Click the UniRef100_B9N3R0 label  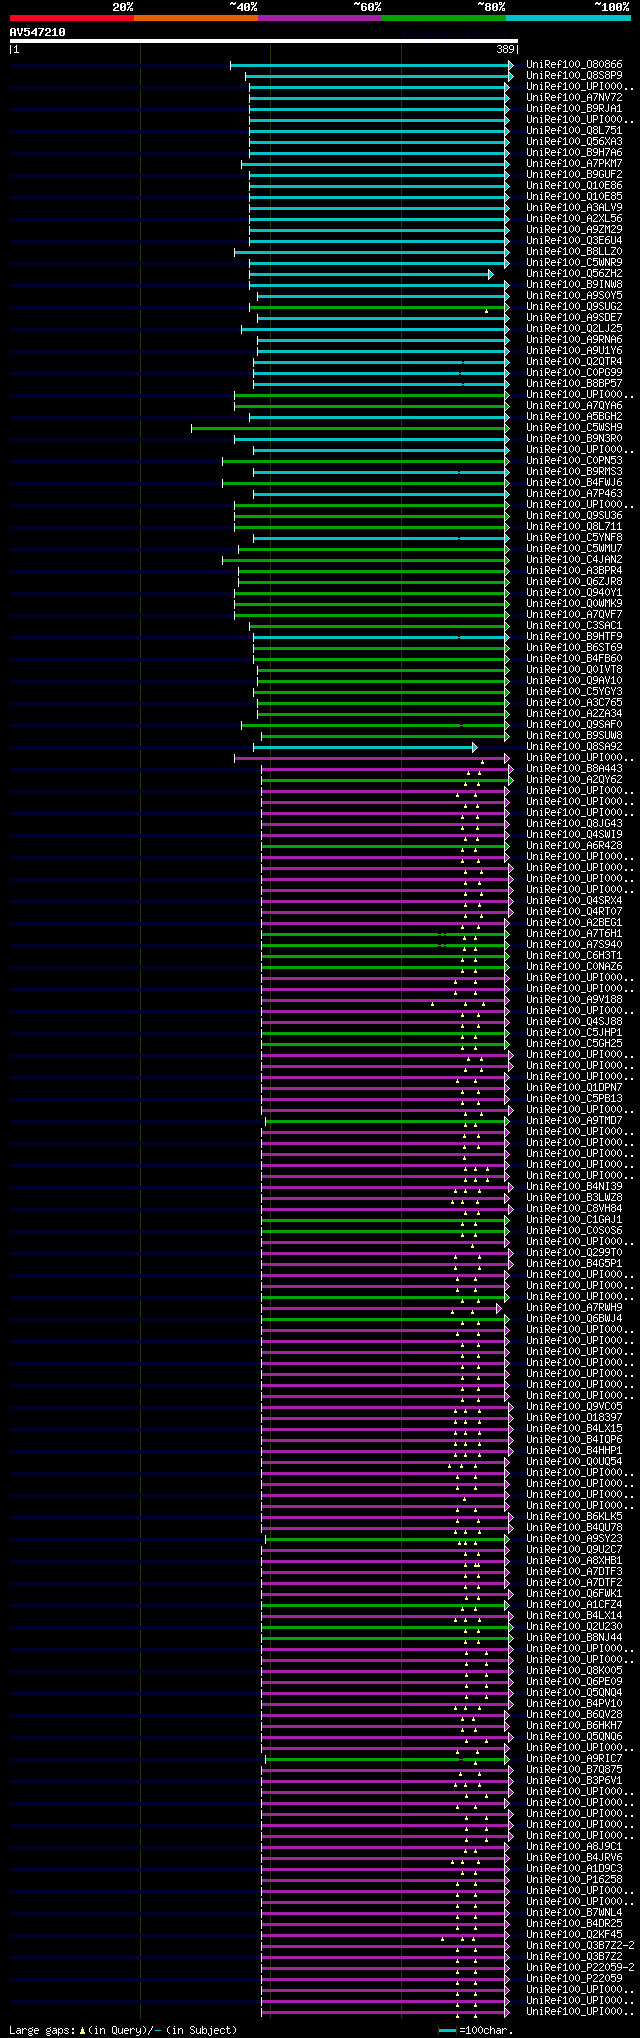(x=574, y=439)
